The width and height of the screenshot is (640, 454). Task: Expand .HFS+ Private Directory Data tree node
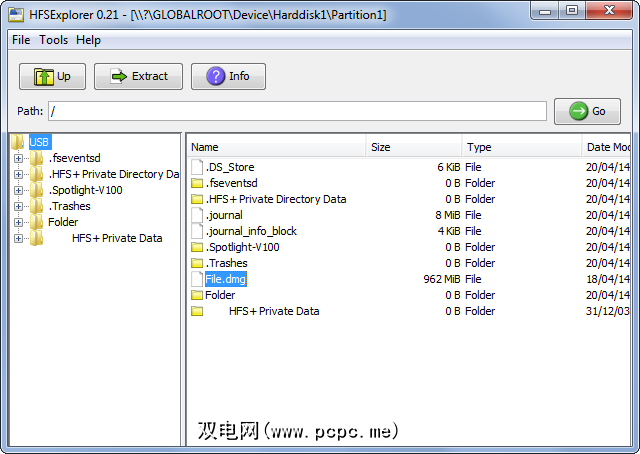coord(18,174)
